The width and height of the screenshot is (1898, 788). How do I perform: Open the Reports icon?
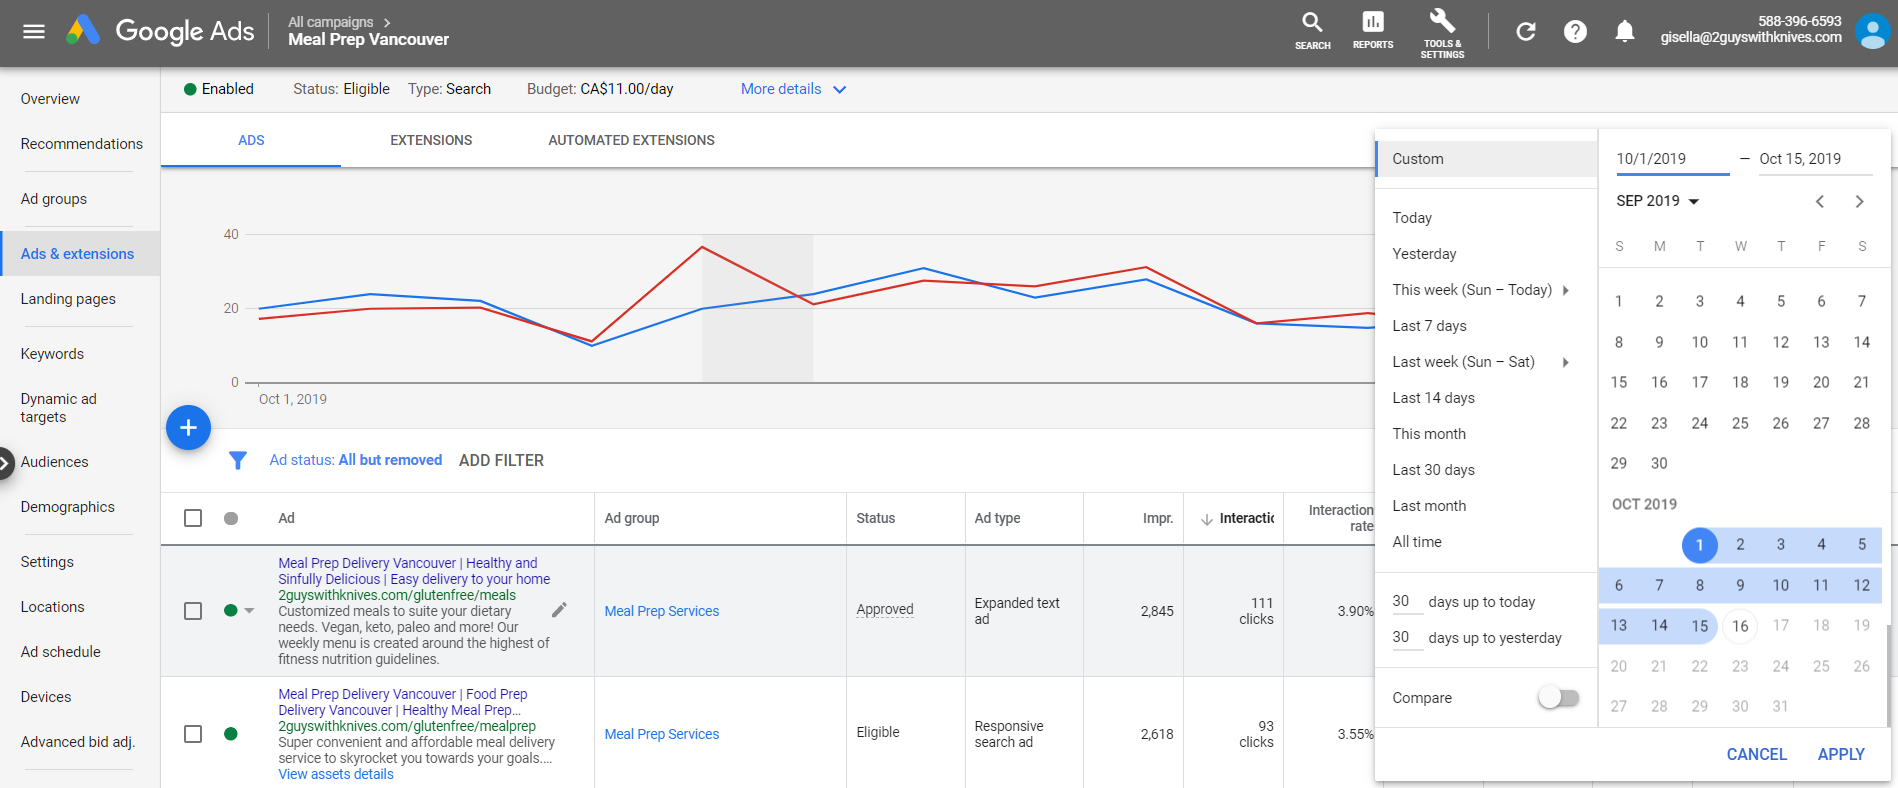[1372, 23]
